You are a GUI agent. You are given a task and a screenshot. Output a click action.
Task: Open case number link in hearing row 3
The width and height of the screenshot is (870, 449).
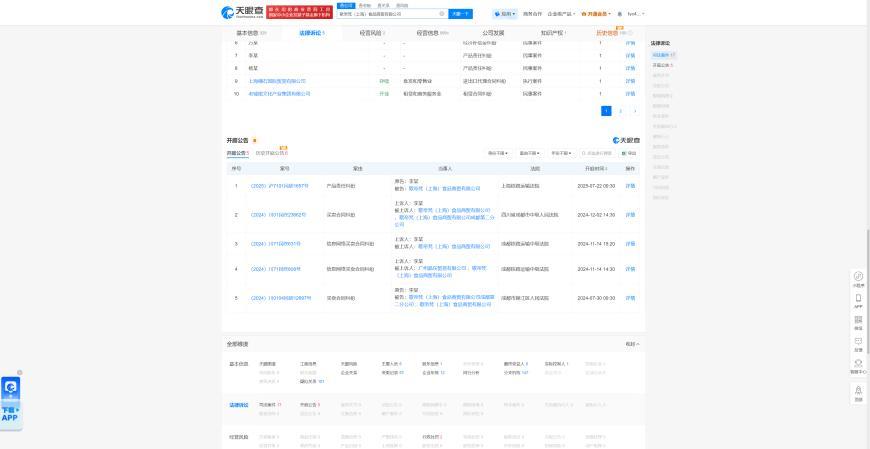click(x=276, y=244)
